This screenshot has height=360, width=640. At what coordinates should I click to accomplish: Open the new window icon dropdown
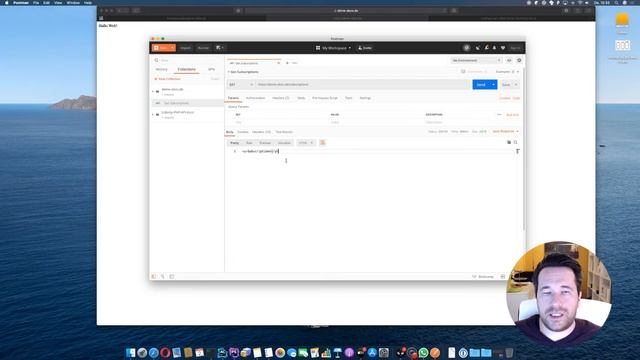point(220,48)
